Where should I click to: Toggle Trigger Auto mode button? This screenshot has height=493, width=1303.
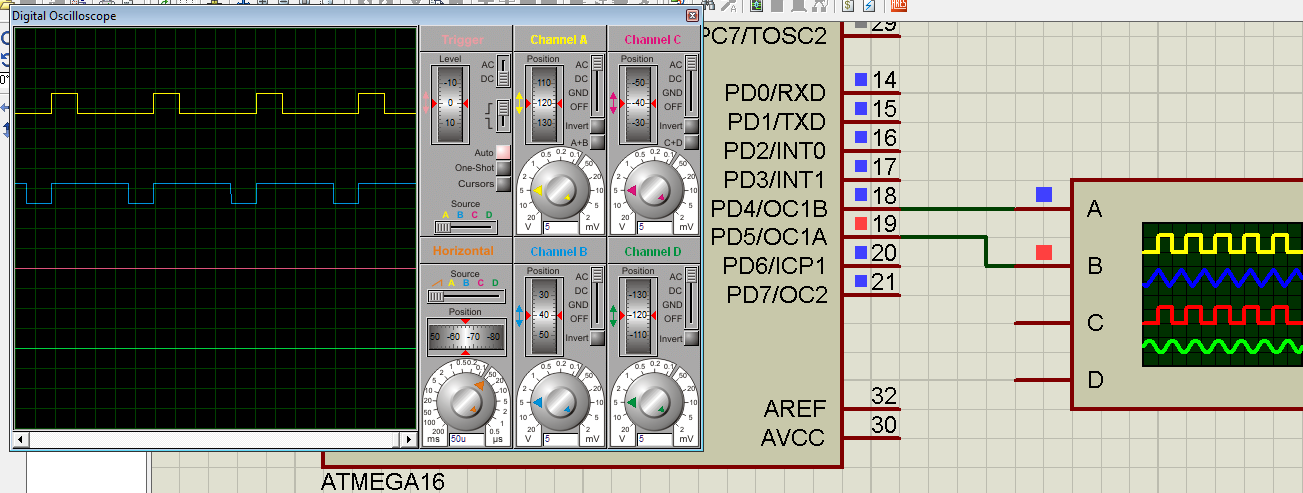point(503,152)
